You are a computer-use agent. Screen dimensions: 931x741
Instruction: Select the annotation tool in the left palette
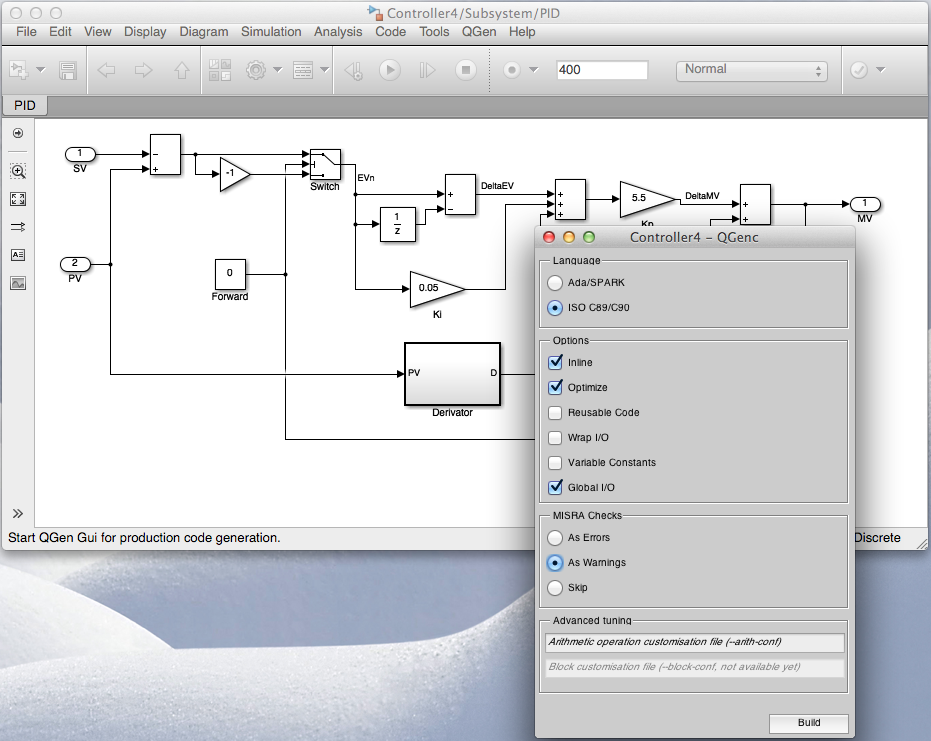click(x=18, y=255)
